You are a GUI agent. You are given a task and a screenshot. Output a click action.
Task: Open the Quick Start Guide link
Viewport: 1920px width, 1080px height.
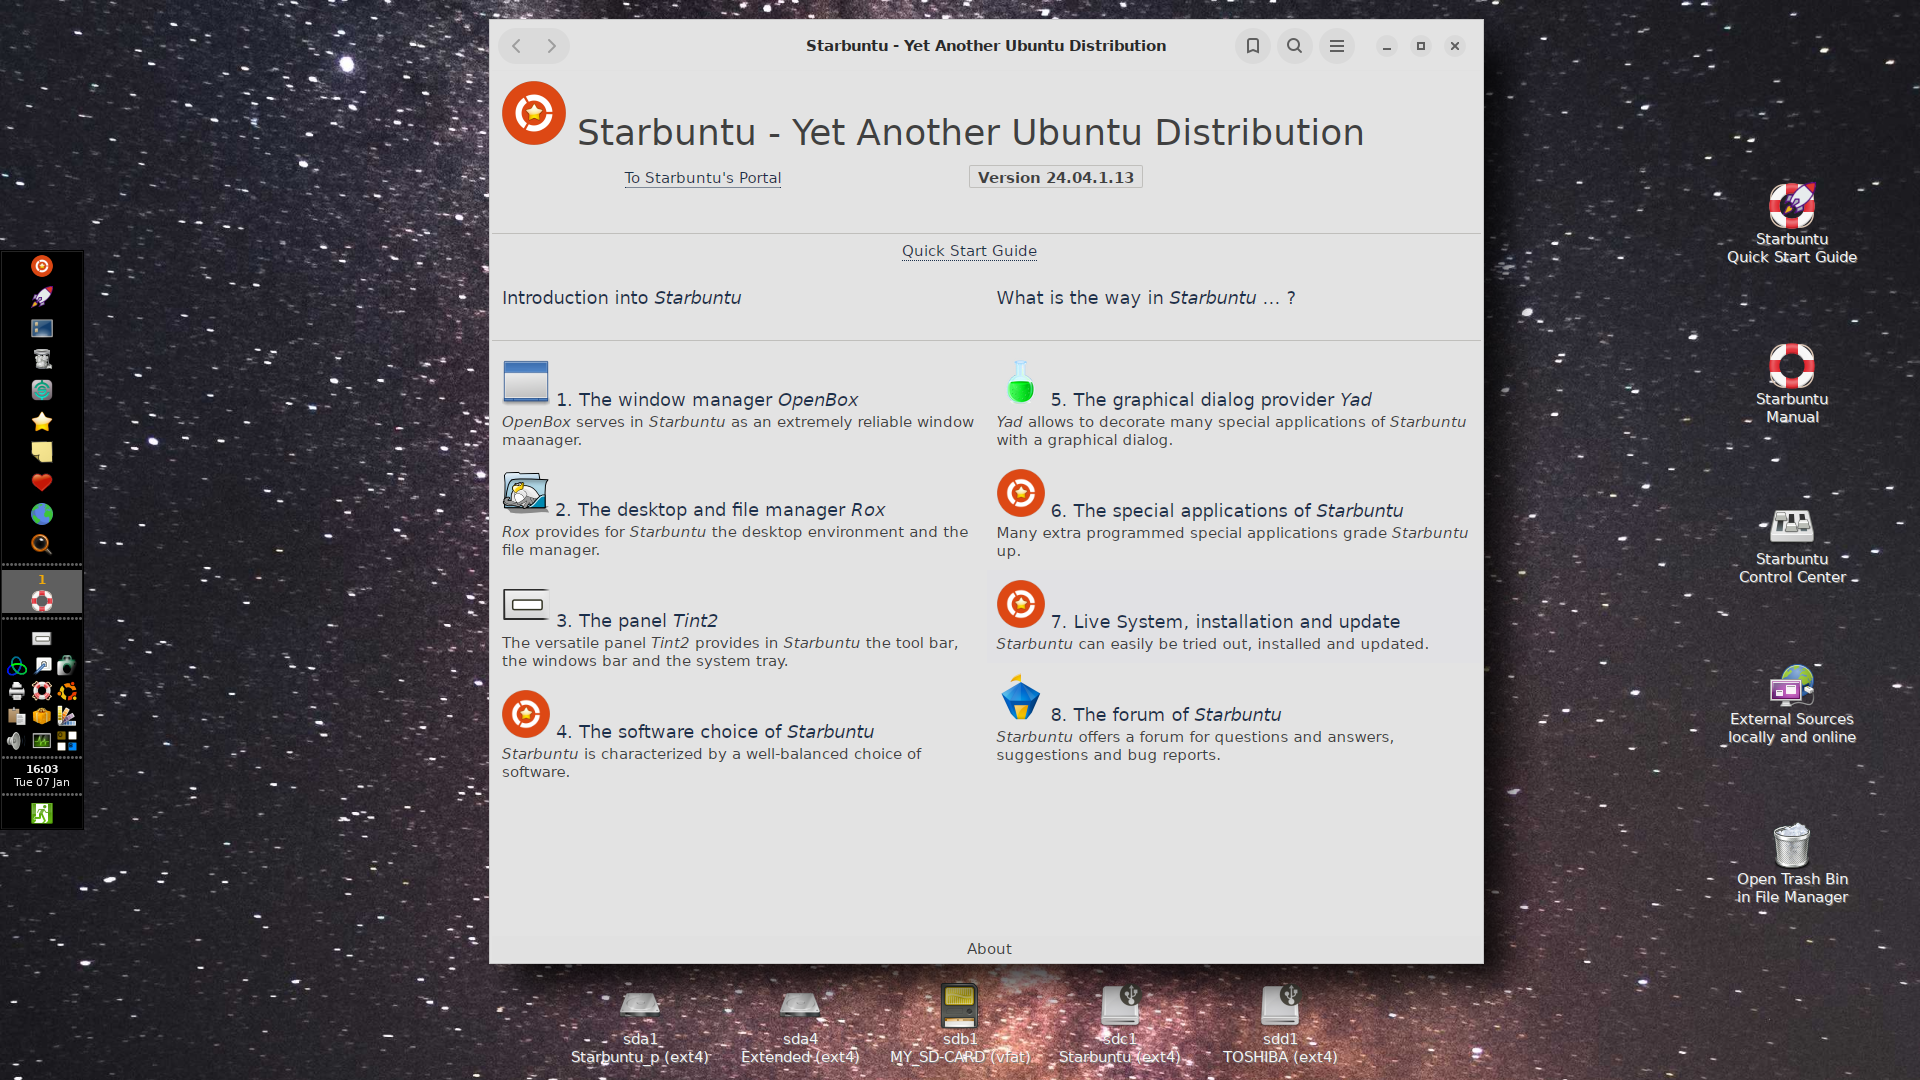coord(969,251)
